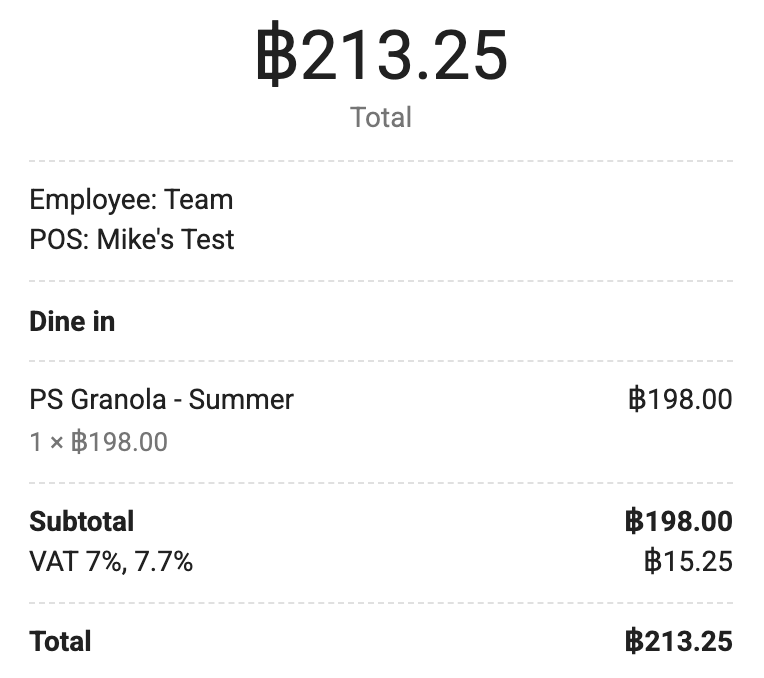This screenshot has height=678, width=764.
Task: Select the Subtotal label
Action: (81, 522)
